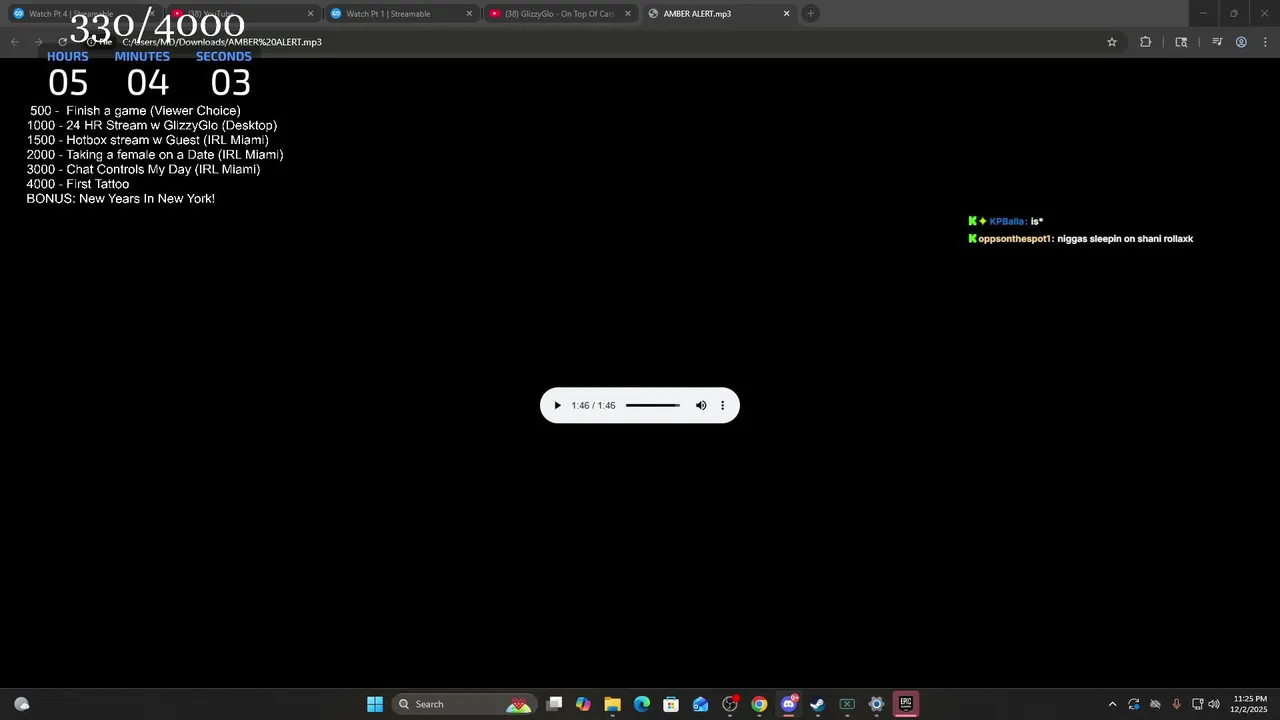
Task: Click the browser Back arrow
Action: pos(14,42)
